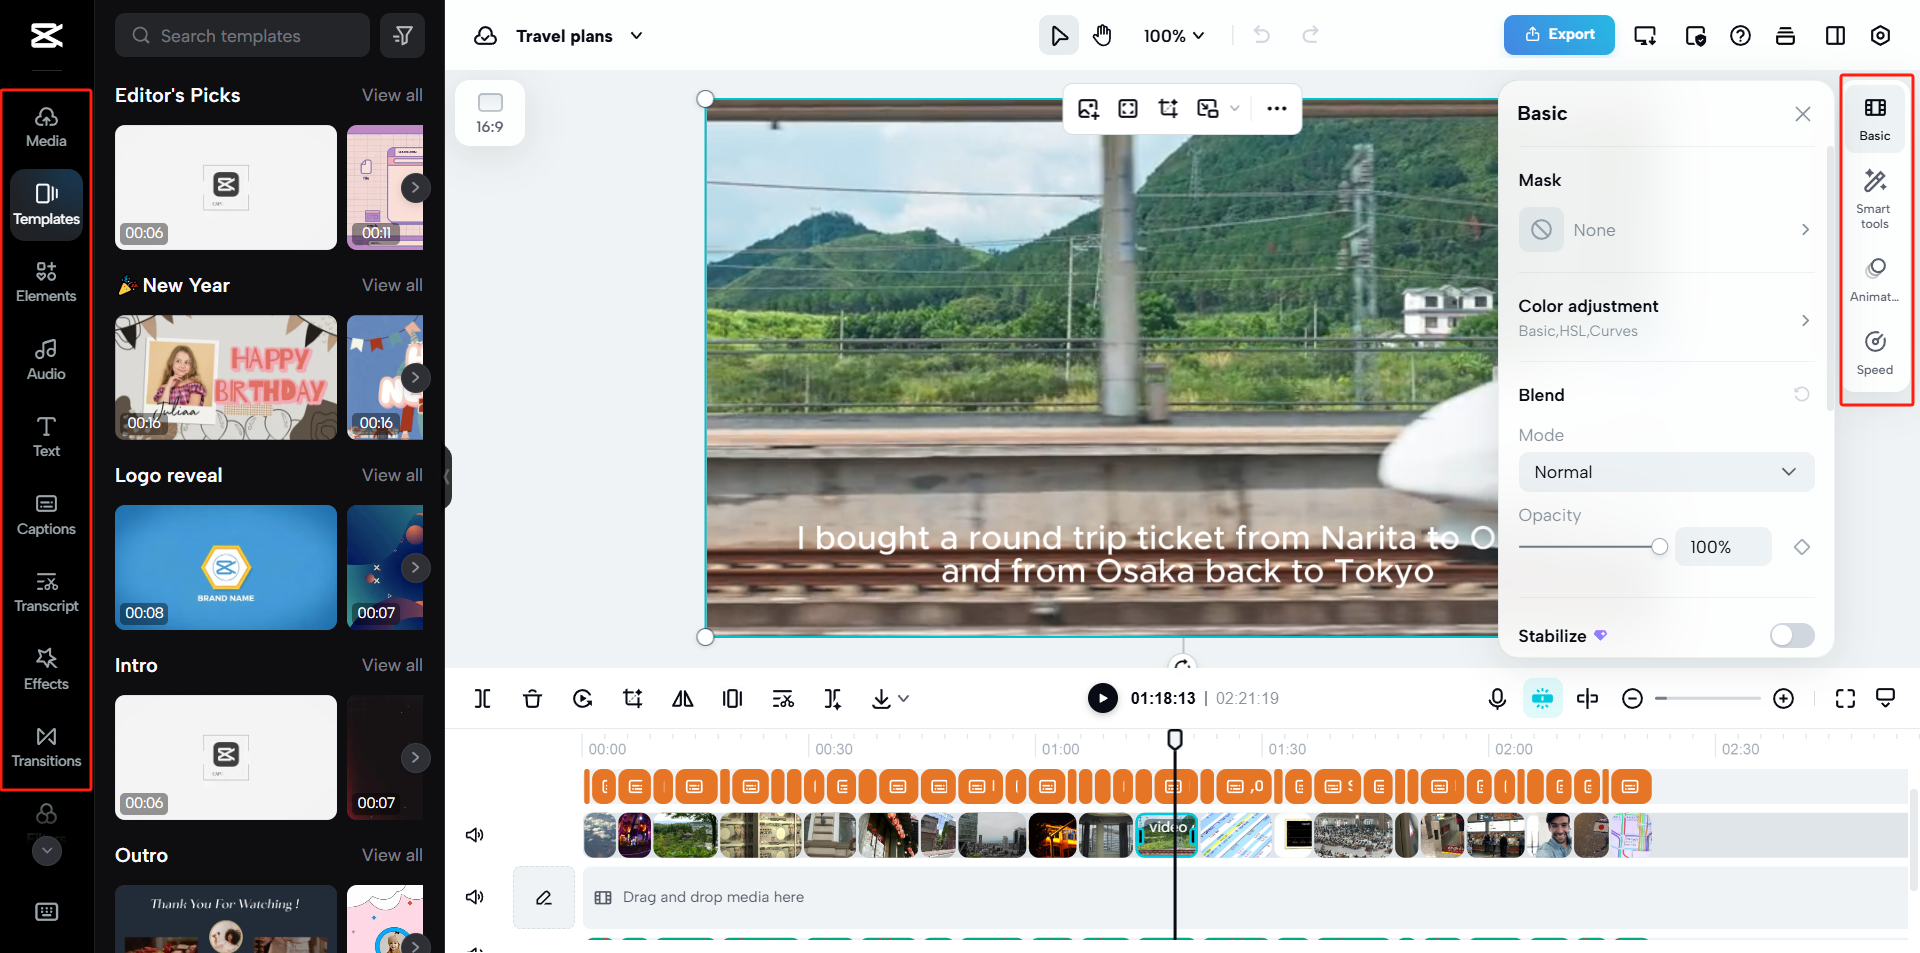Open the Speed settings panel
The width and height of the screenshot is (1920, 953).
click(x=1874, y=353)
